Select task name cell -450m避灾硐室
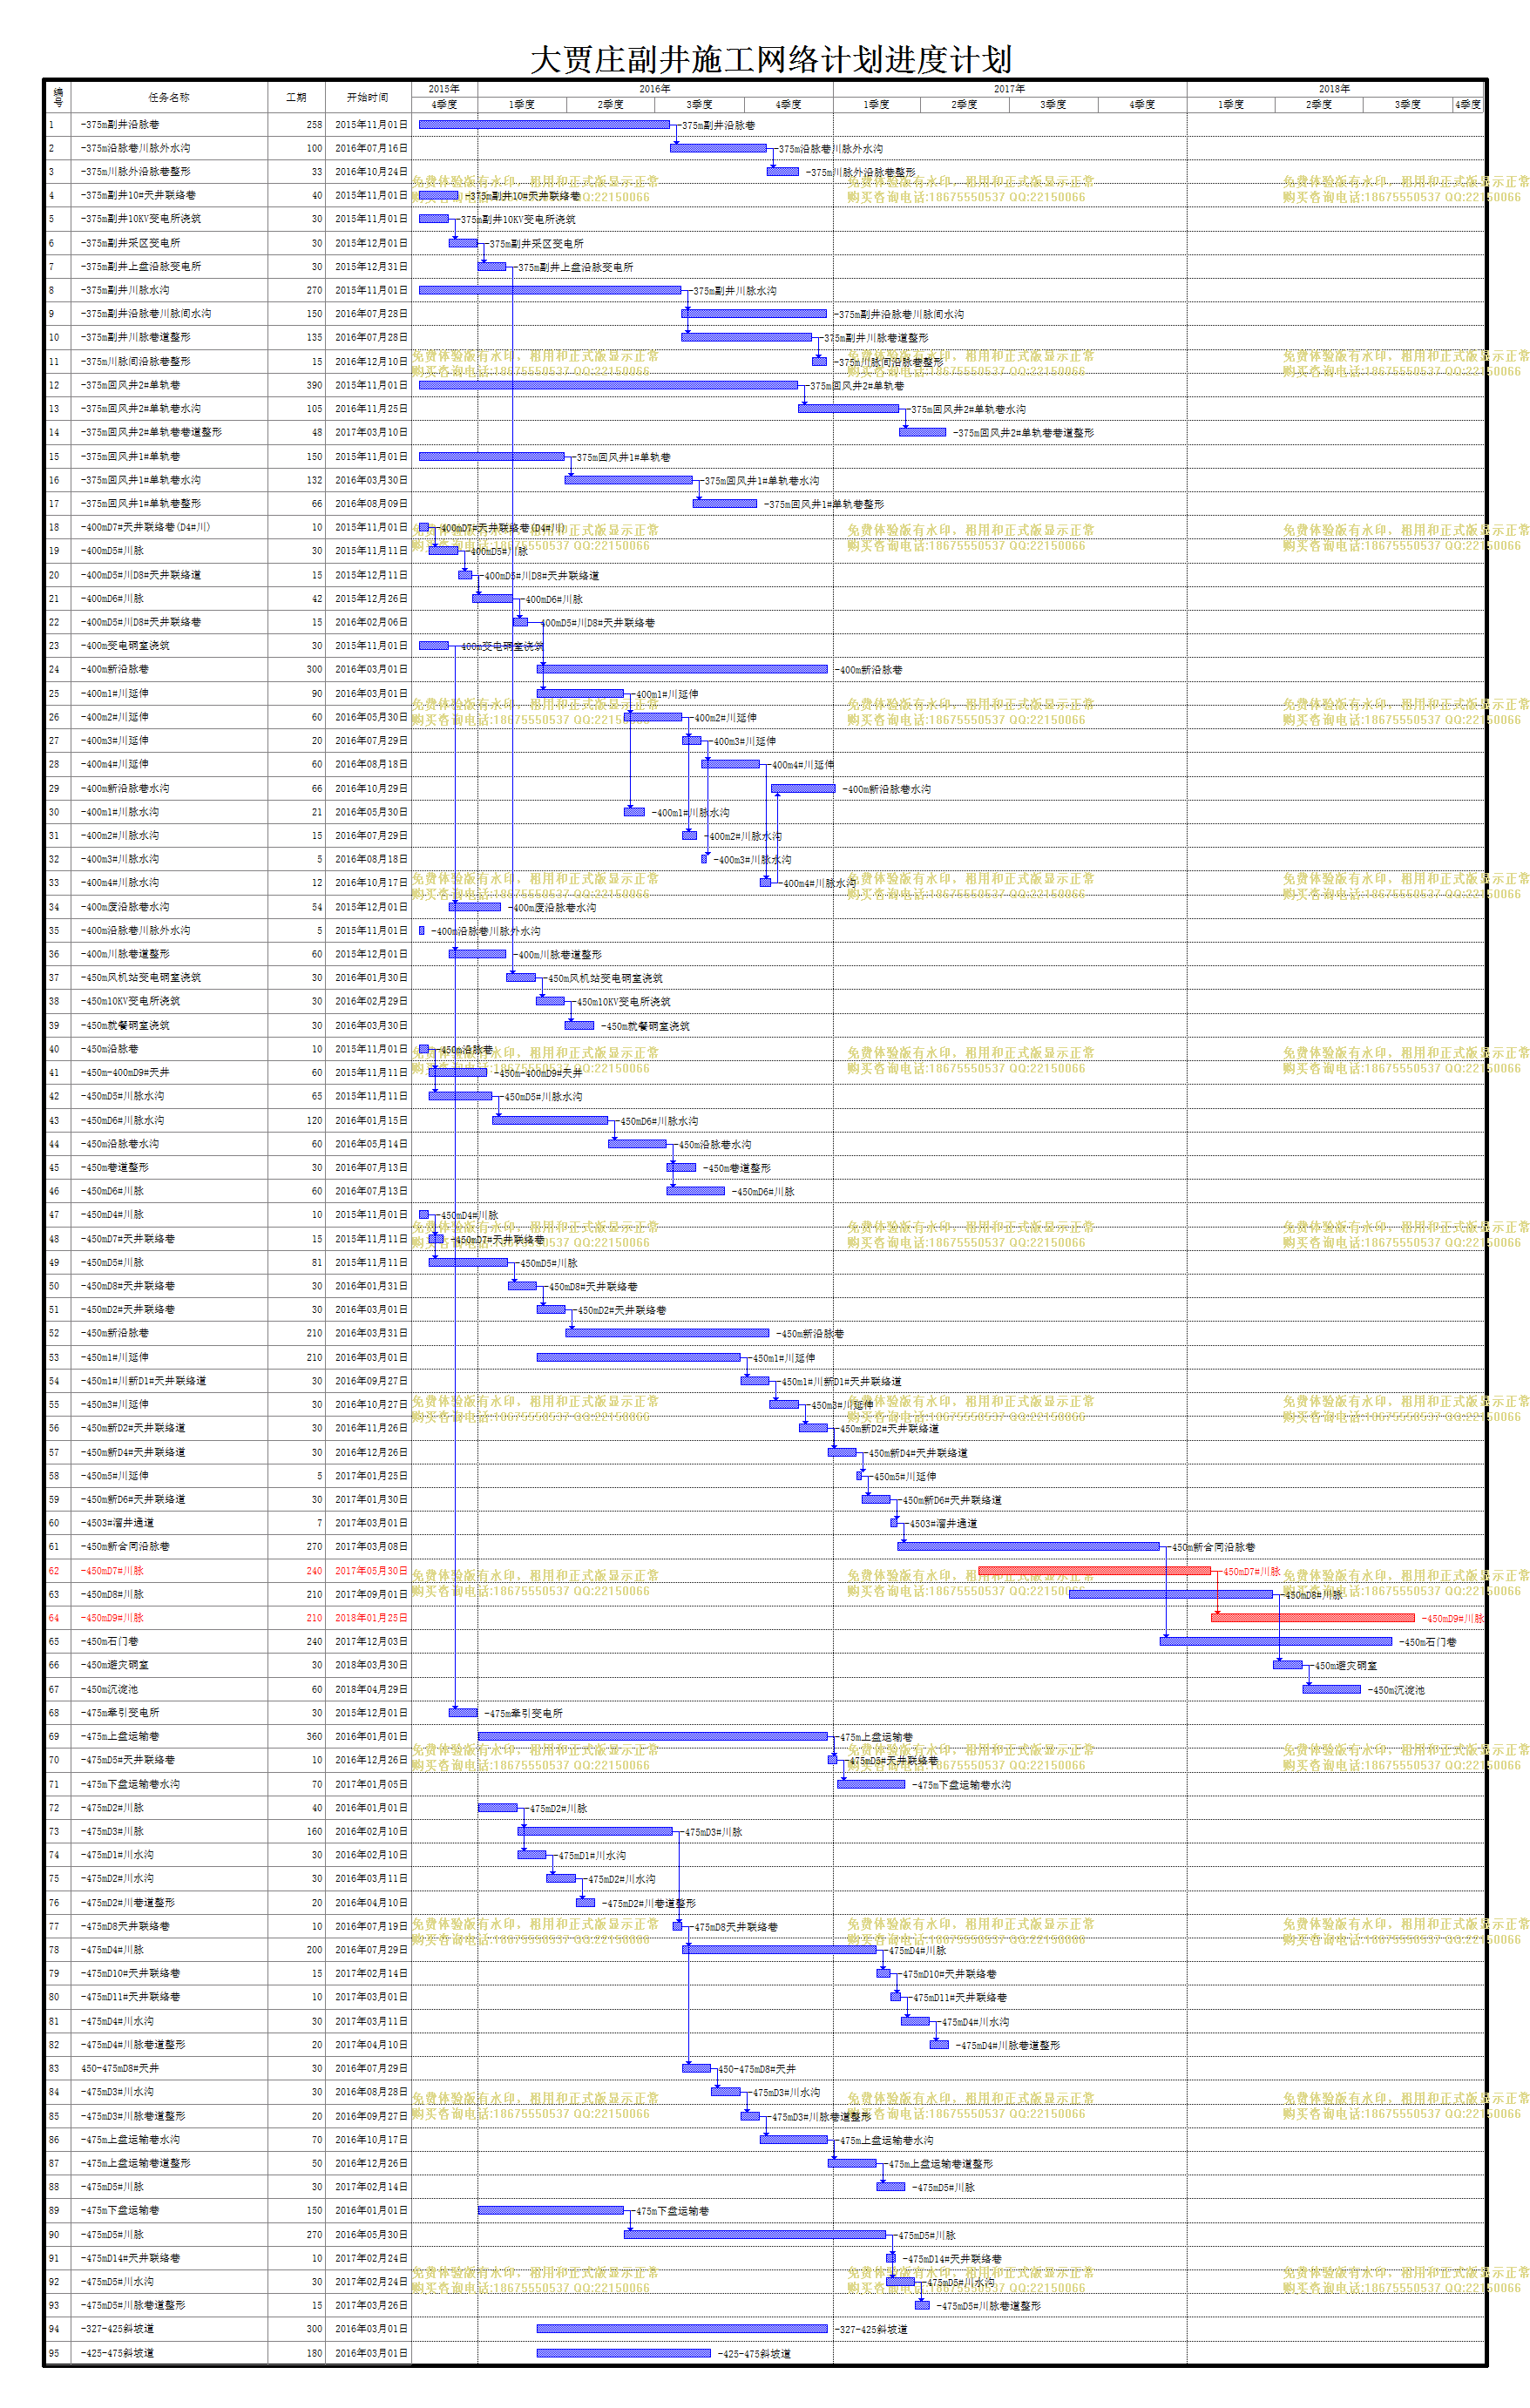The height and width of the screenshot is (2408, 1530). 169,1665
